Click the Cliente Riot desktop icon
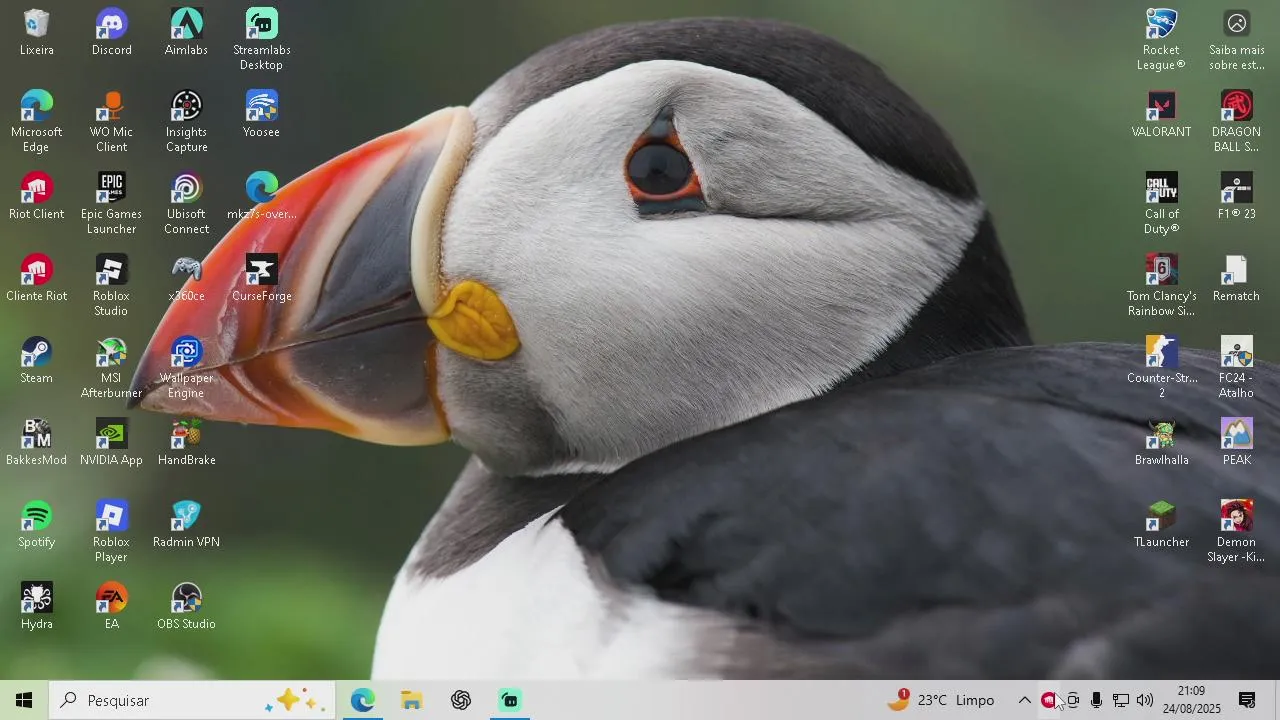This screenshot has height=720, width=1280. 36,278
